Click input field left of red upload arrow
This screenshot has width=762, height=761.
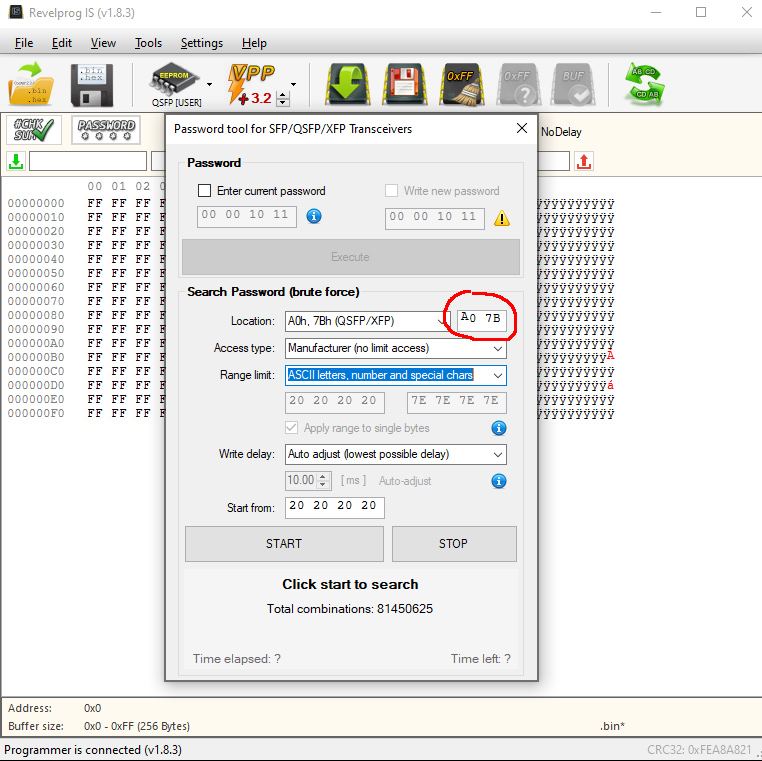553,161
